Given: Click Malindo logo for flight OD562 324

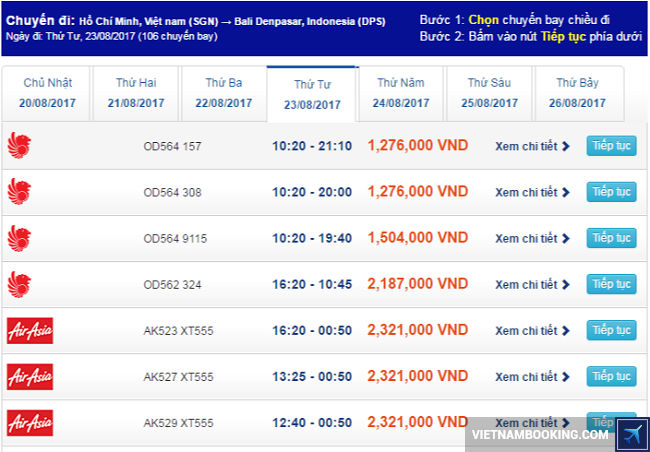Looking at the screenshot, I should tap(19, 284).
